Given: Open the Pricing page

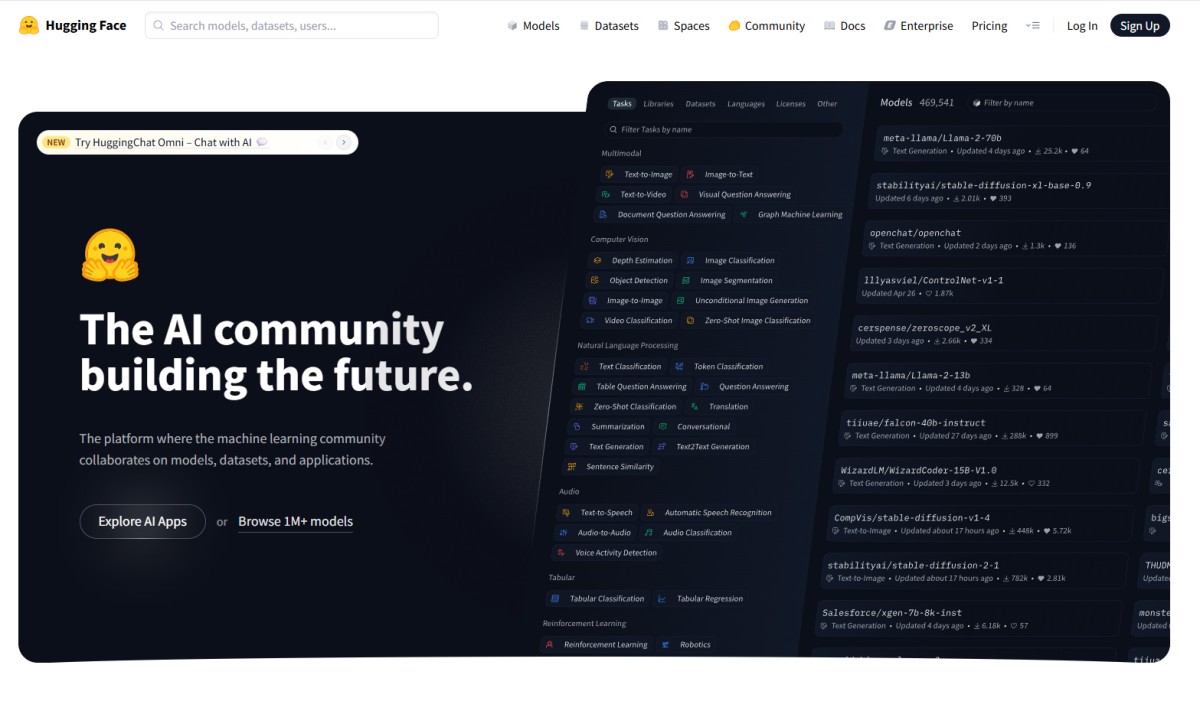Looking at the screenshot, I should [x=989, y=26].
